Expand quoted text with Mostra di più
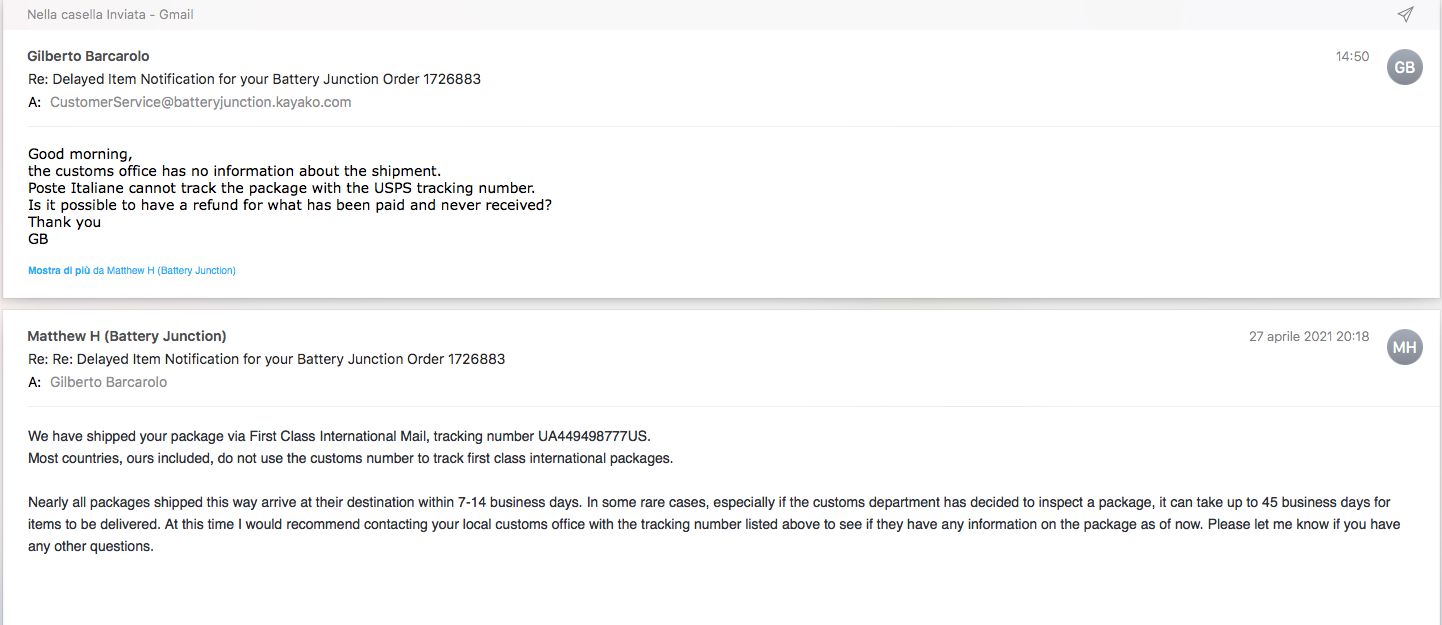Viewport: 1442px width, 625px height. pos(59,270)
